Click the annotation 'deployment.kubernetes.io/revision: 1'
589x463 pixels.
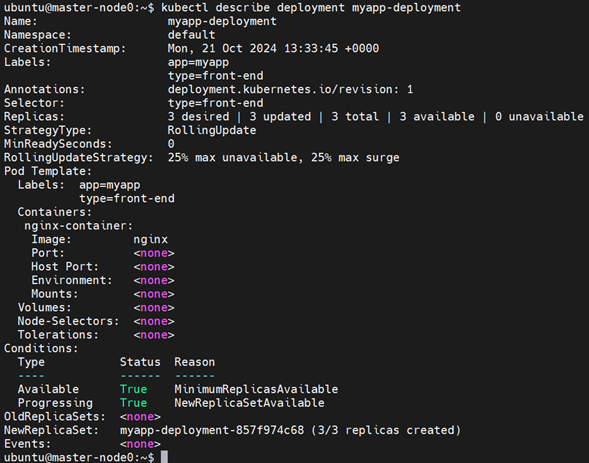290,89
